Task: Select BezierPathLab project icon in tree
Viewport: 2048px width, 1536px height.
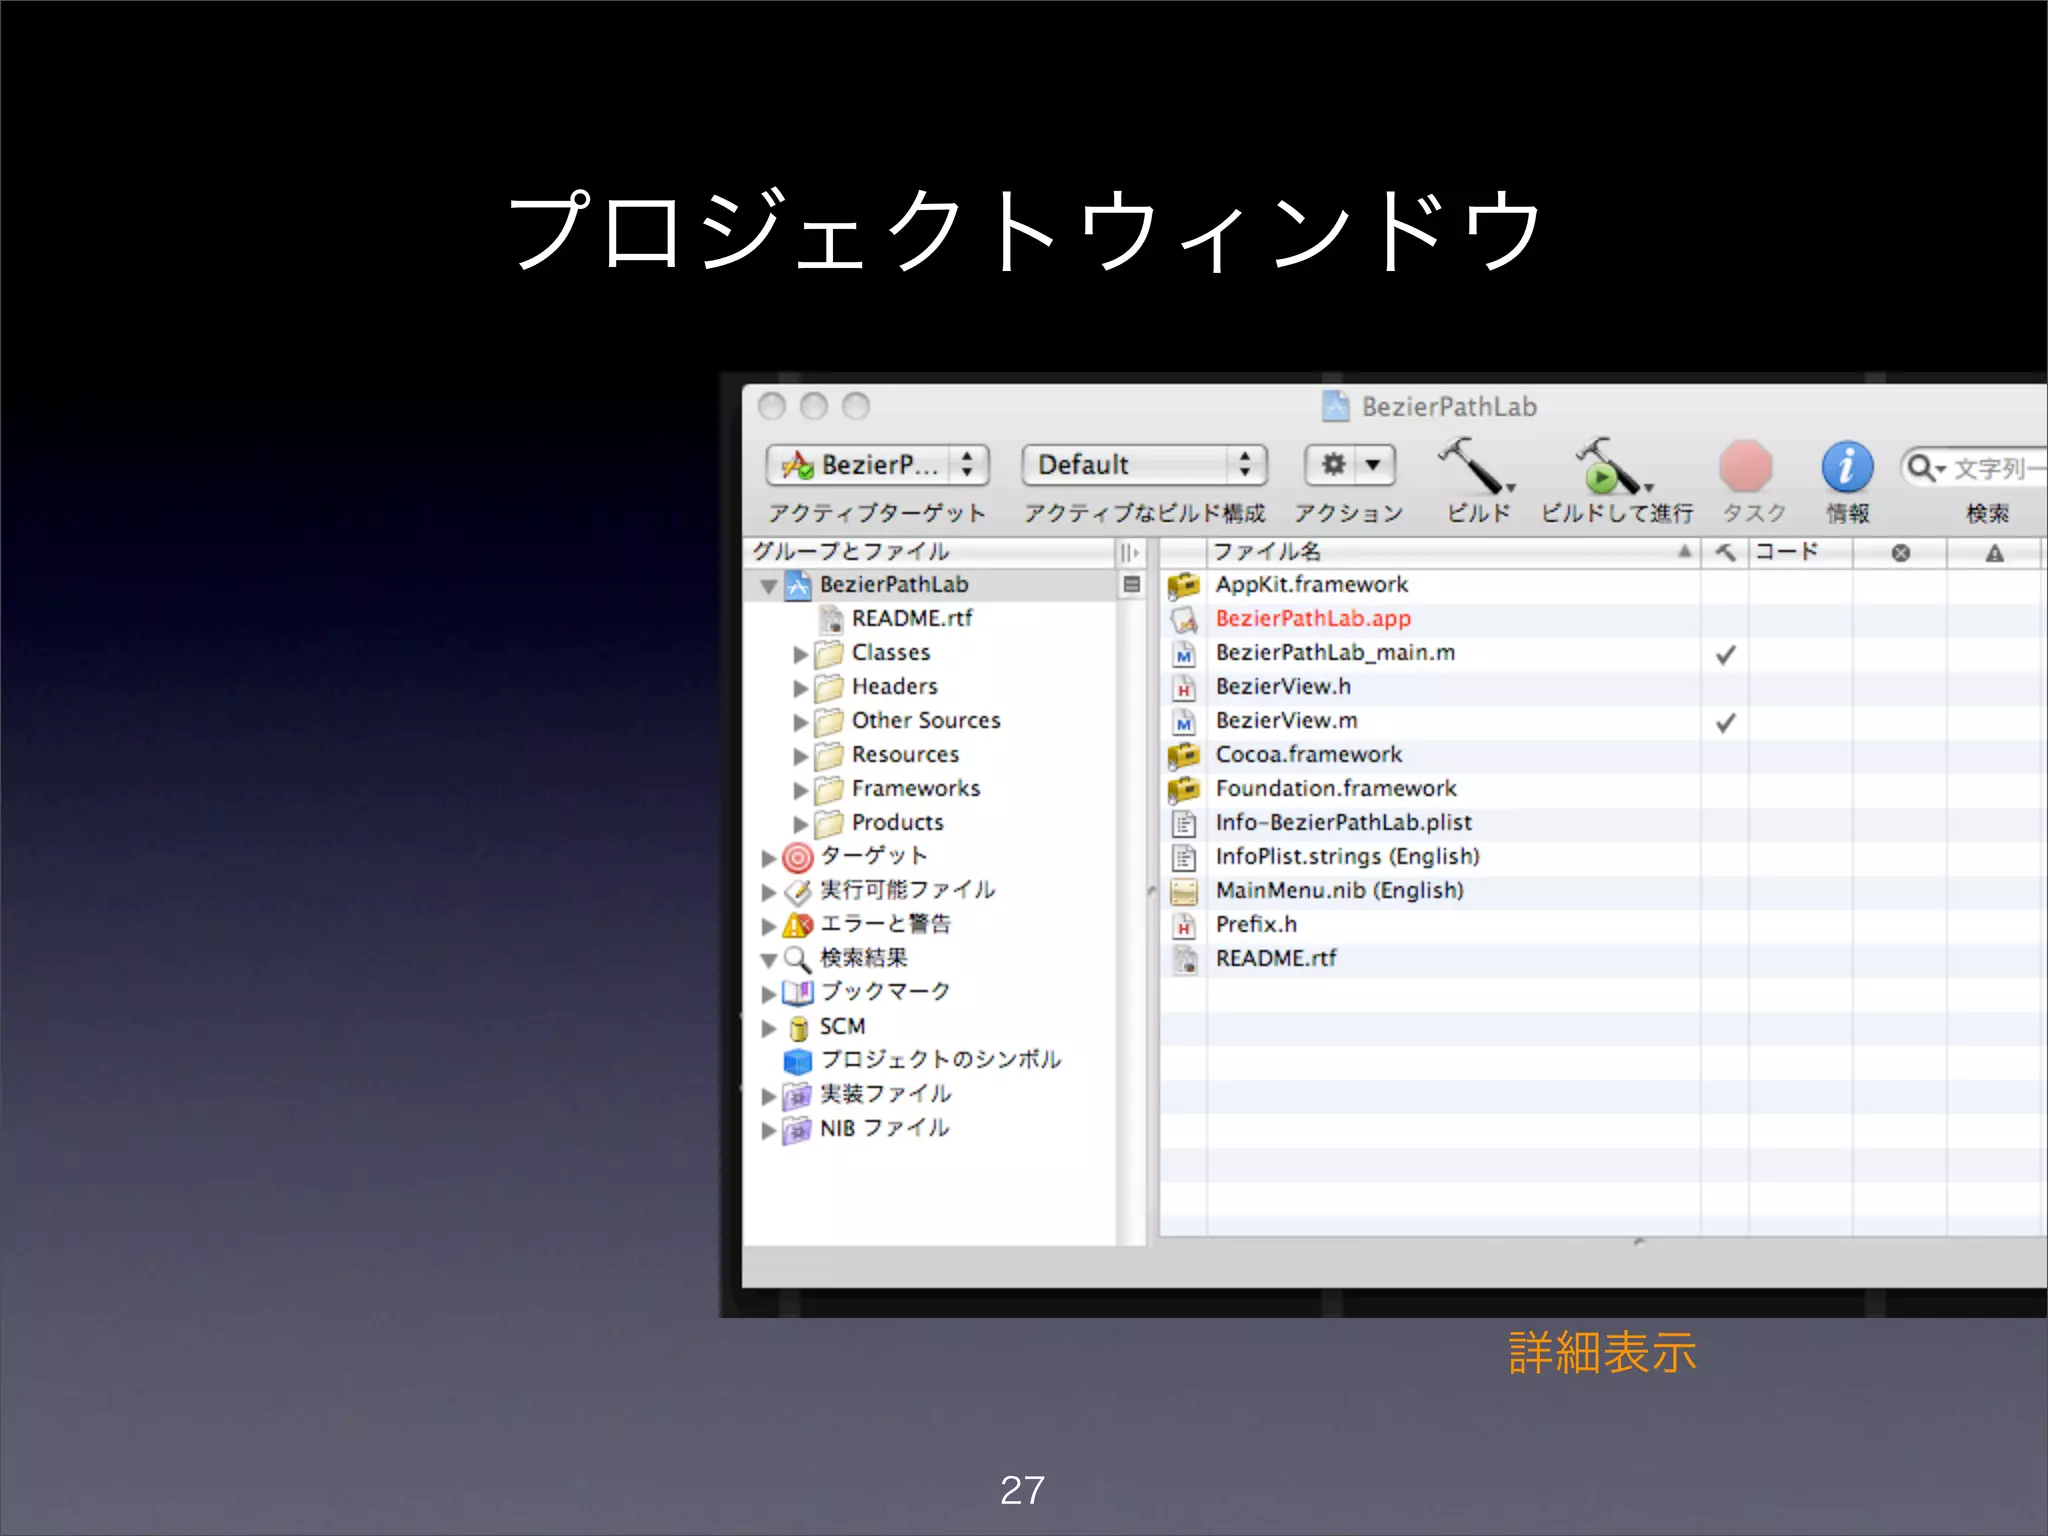Action: click(x=797, y=585)
